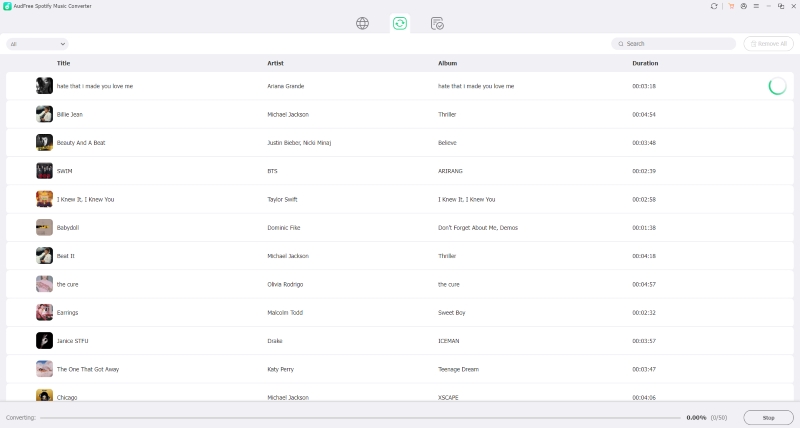Screen dimensions: 800x428
Task: Click the title 'Chicago'
Action: (67, 397)
